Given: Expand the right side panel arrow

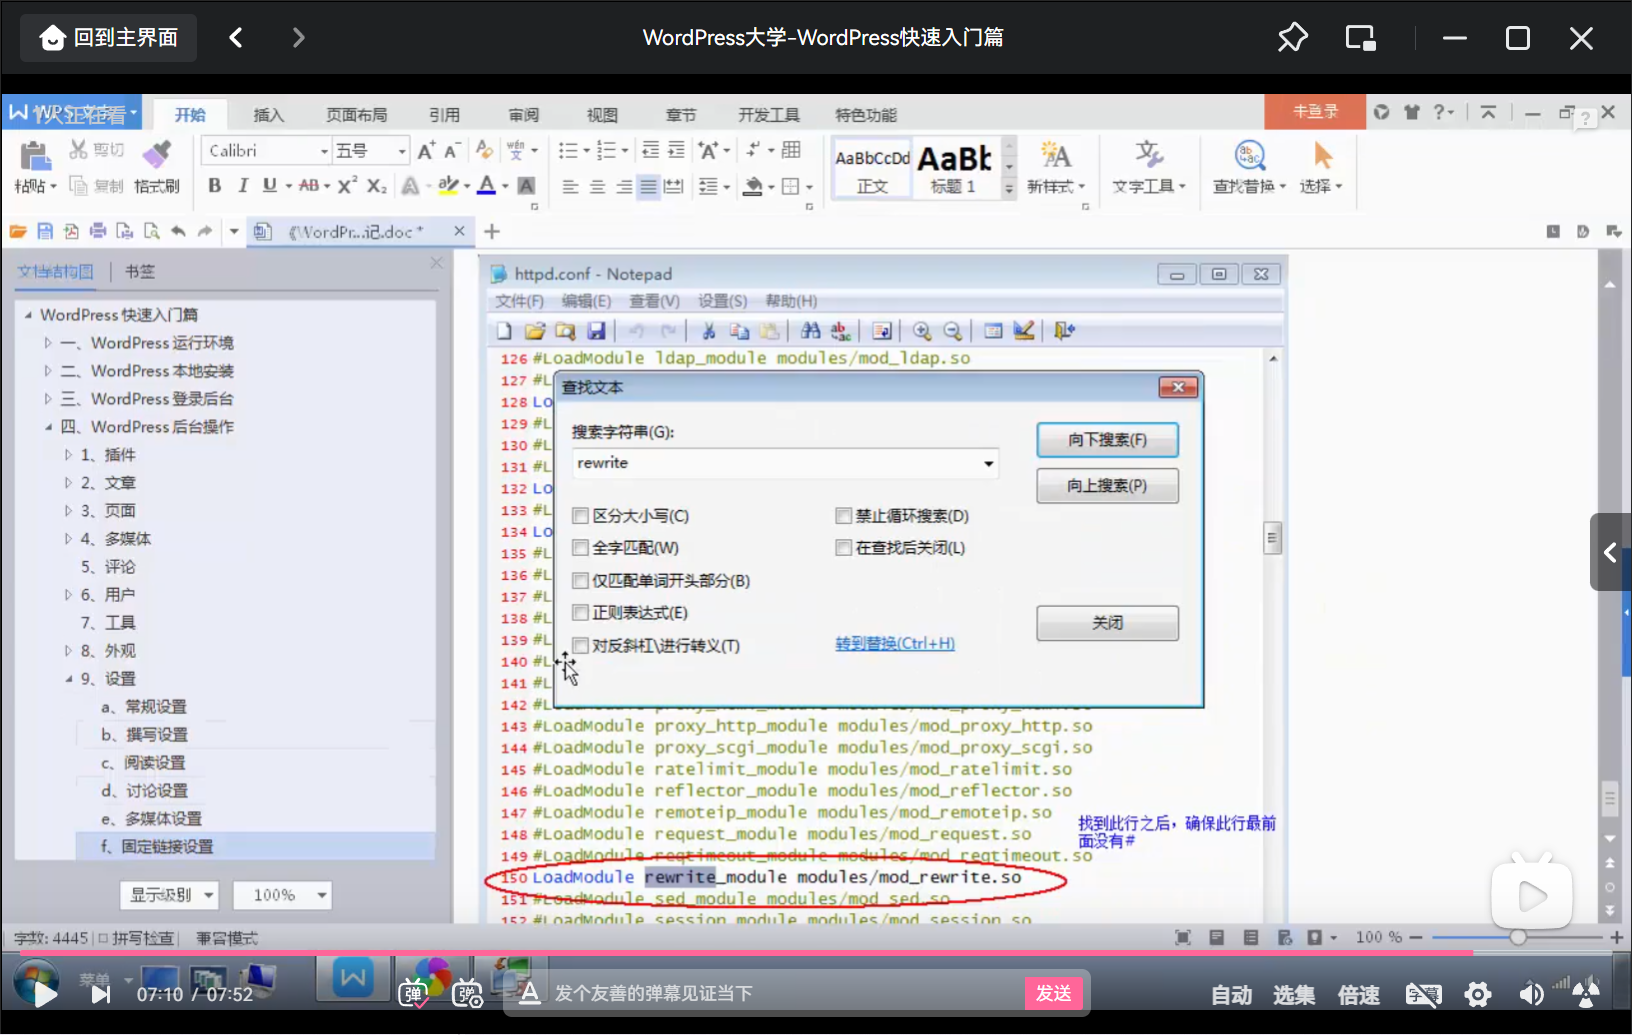Looking at the screenshot, I should click(1610, 552).
